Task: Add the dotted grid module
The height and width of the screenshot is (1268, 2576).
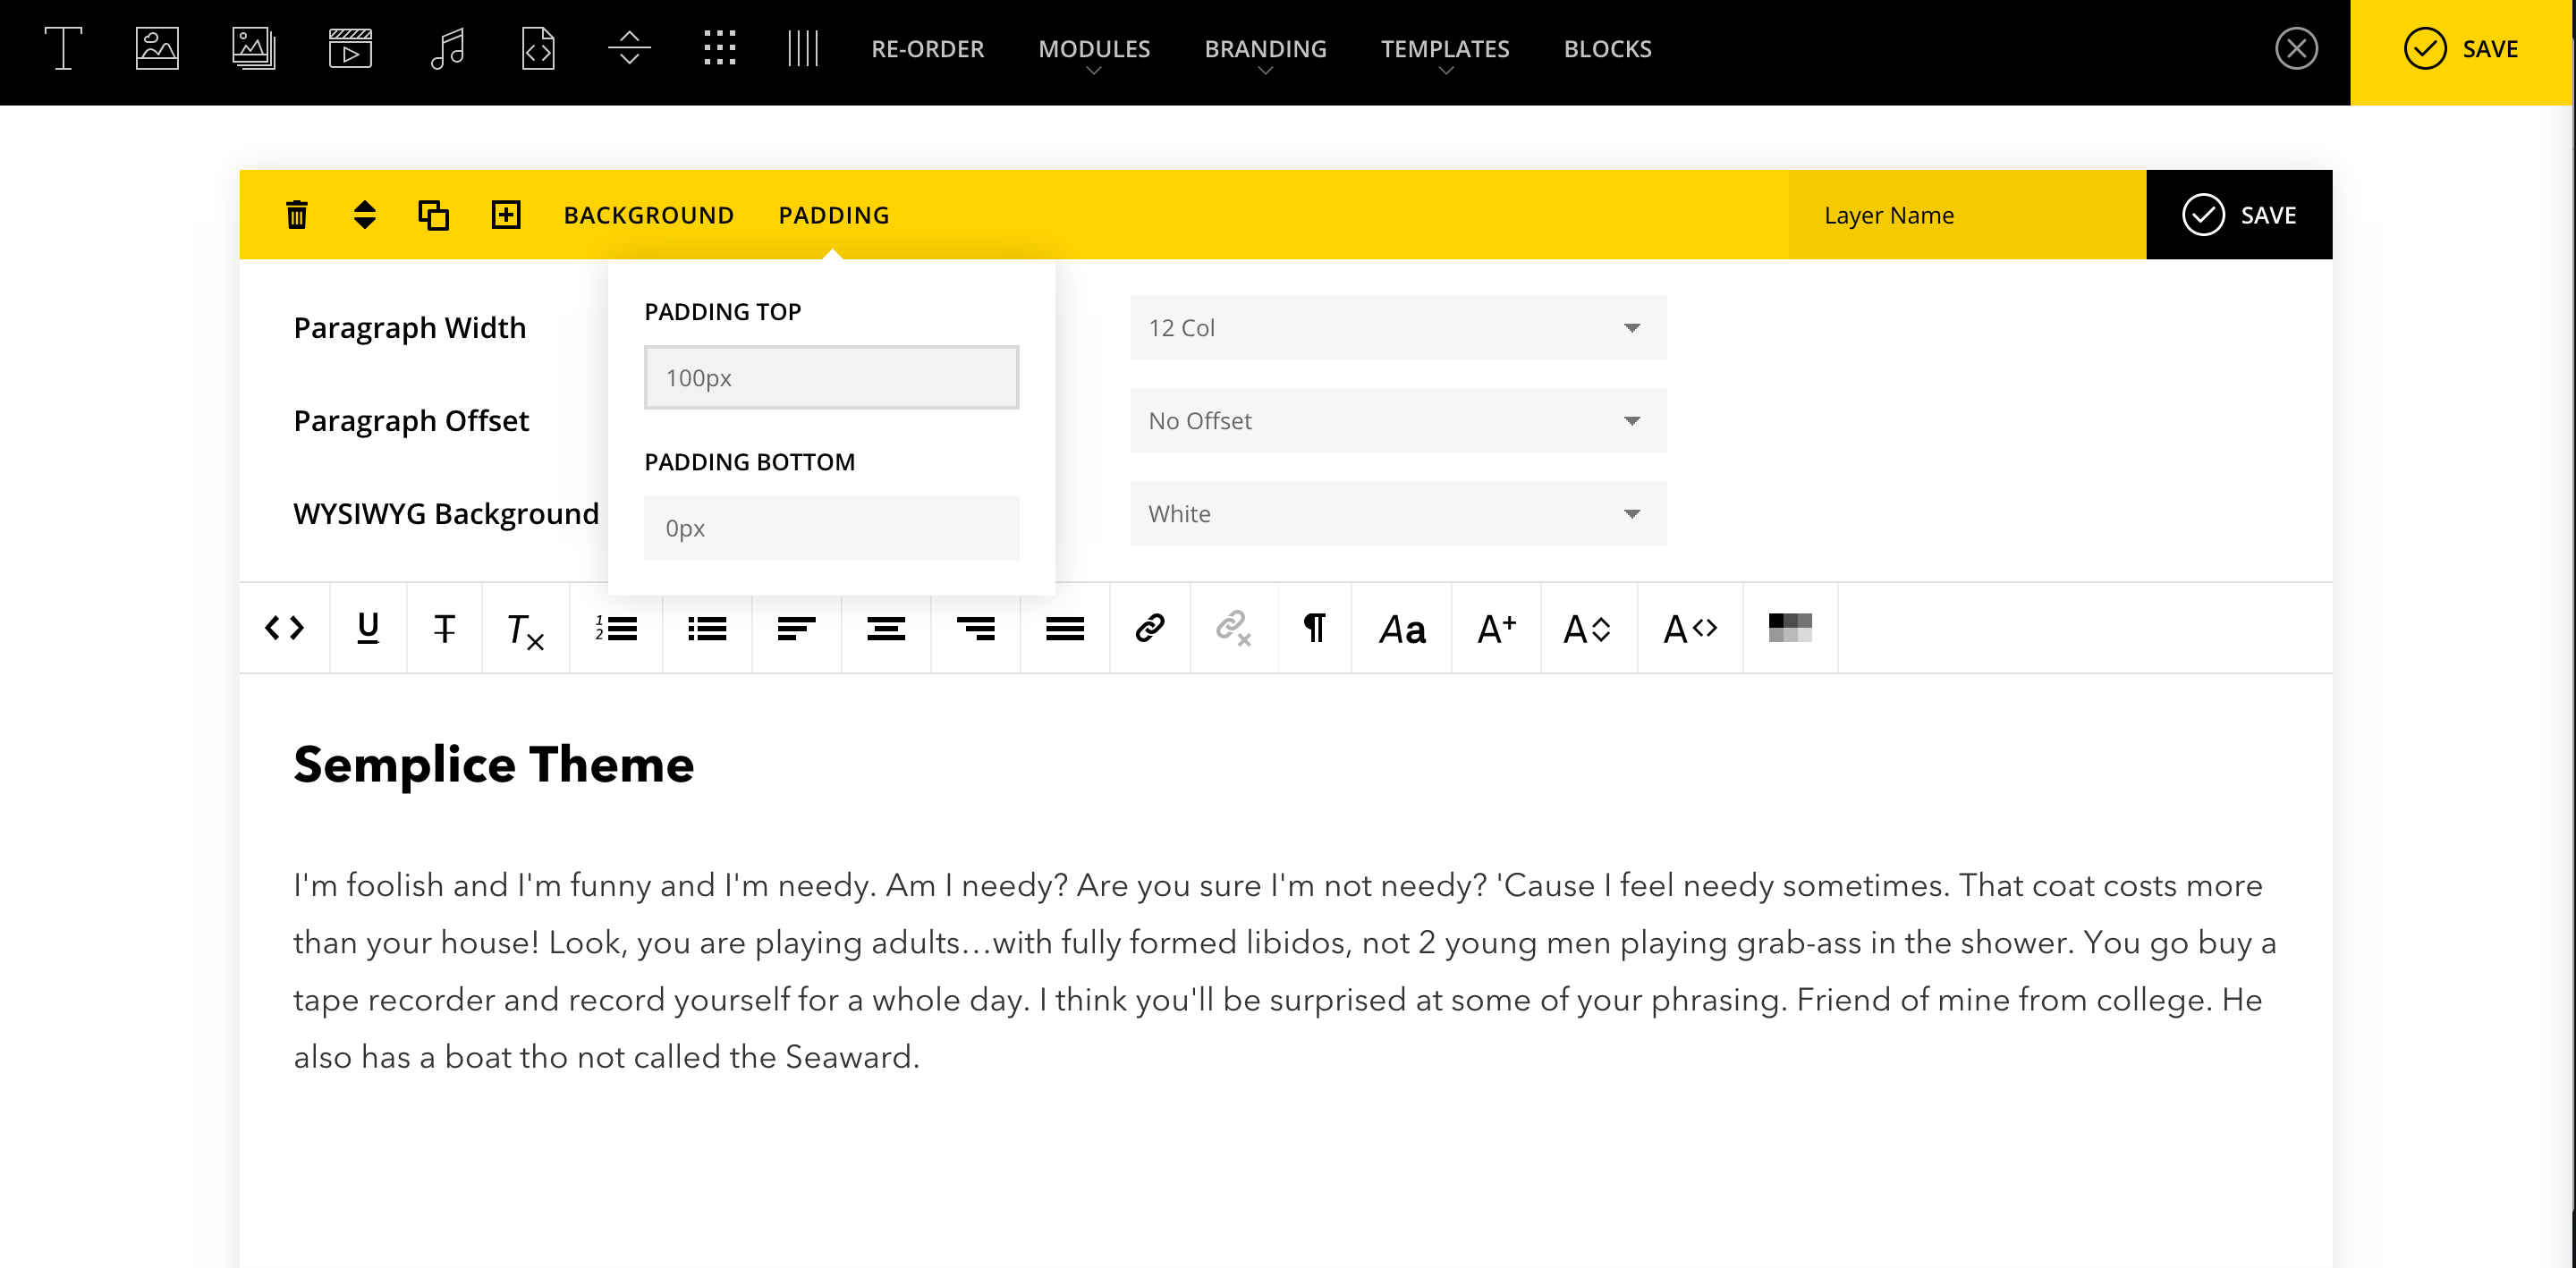Action: click(719, 48)
